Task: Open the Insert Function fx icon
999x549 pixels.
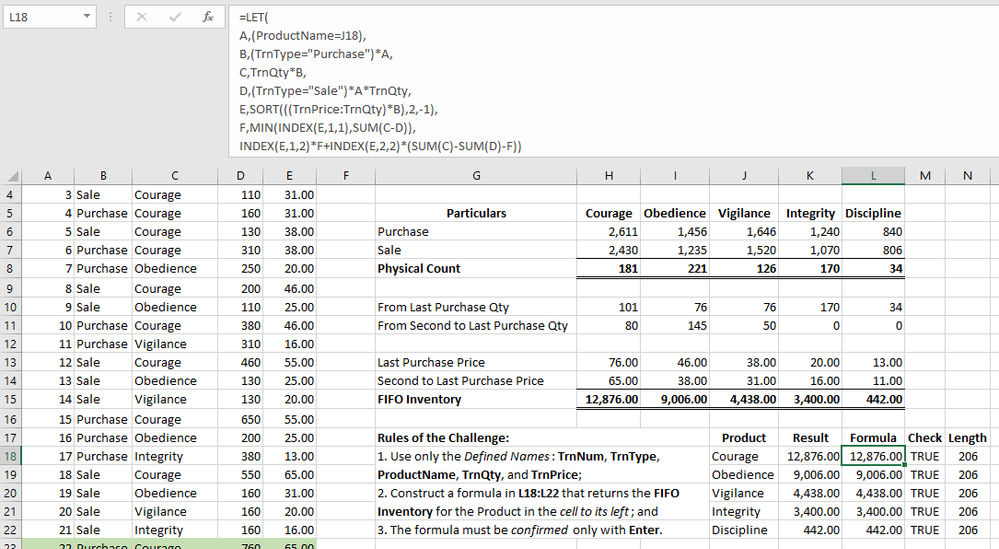Action: (x=208, y=17)
